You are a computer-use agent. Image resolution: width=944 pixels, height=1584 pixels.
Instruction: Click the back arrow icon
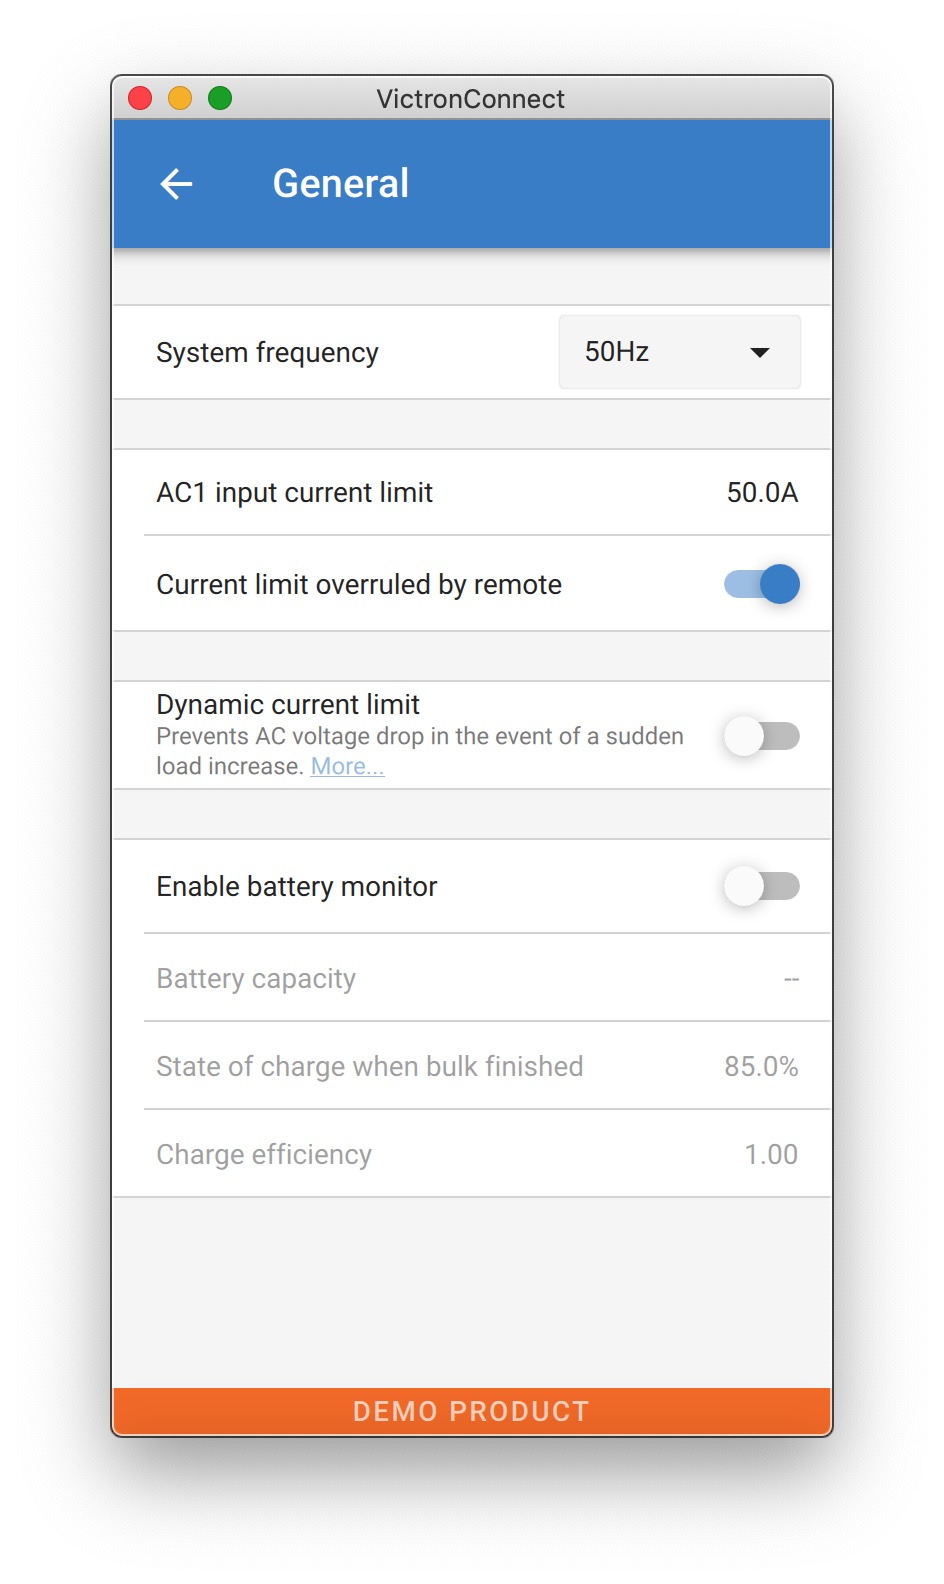176,184
